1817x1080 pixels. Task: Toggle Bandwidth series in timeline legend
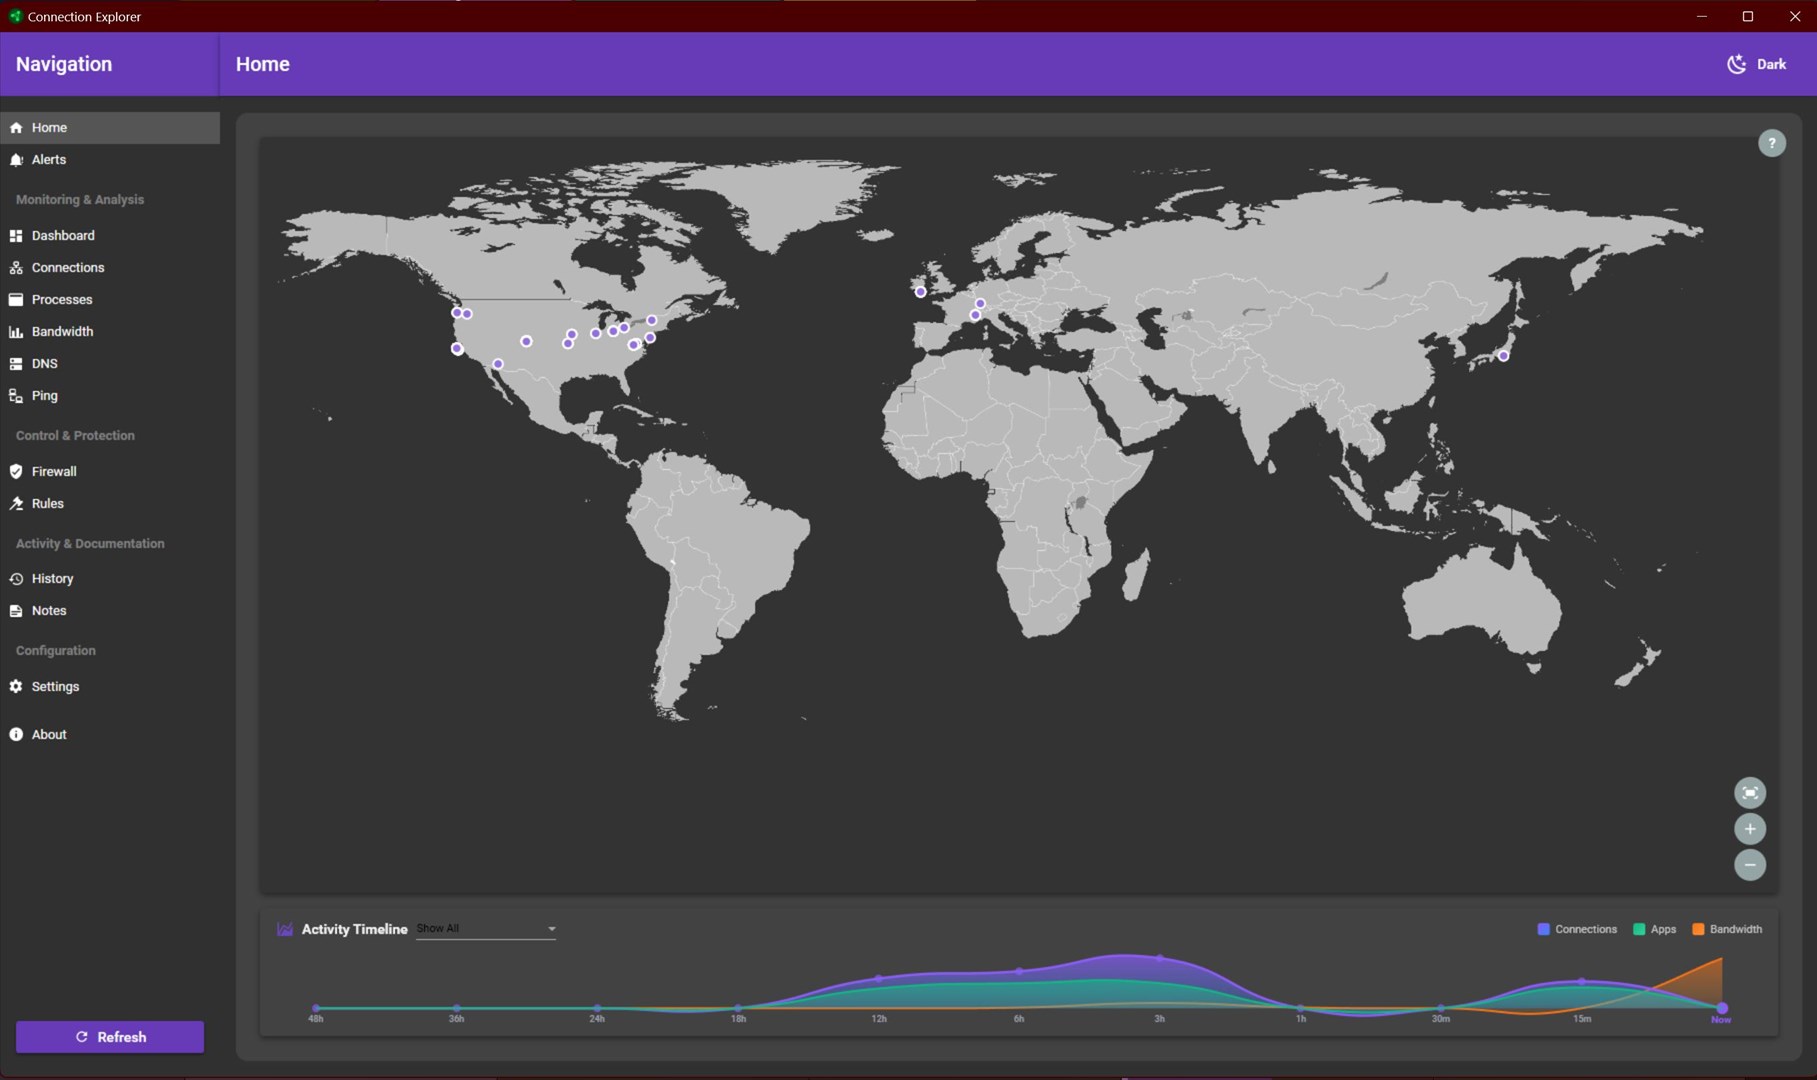(1727, 929)
